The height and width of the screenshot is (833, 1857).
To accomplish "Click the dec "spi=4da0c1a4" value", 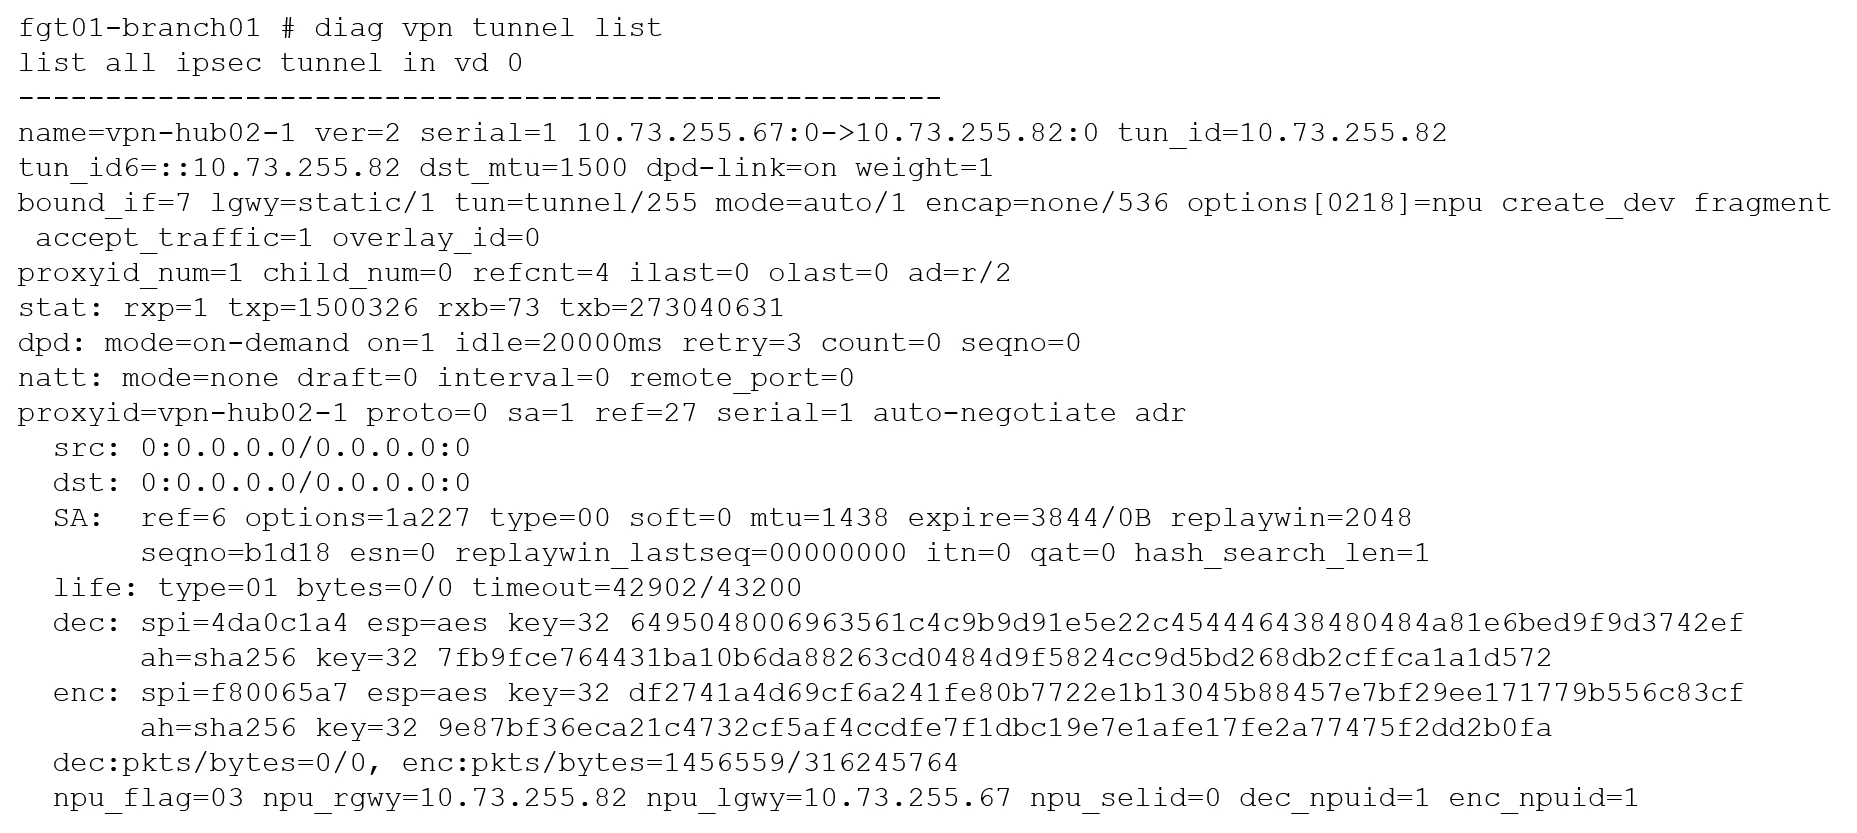I will click(244, 623).
